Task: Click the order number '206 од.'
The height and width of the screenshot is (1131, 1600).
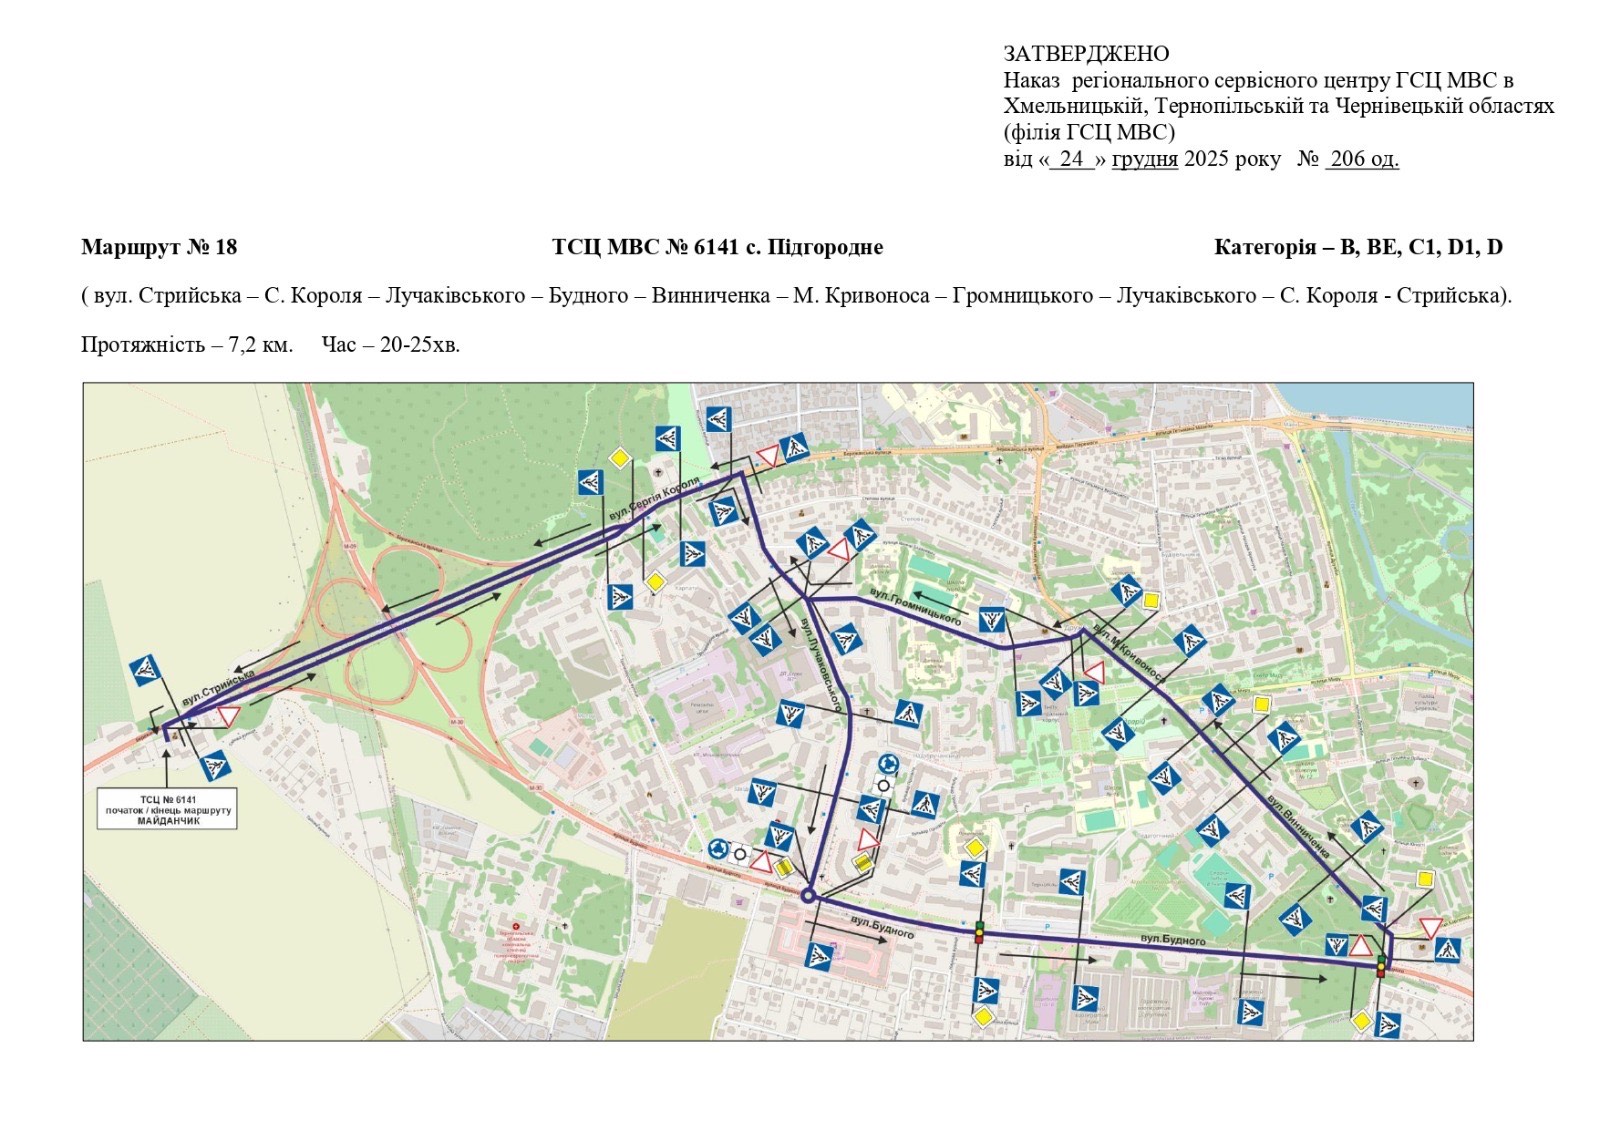Action: (1361, 159)
